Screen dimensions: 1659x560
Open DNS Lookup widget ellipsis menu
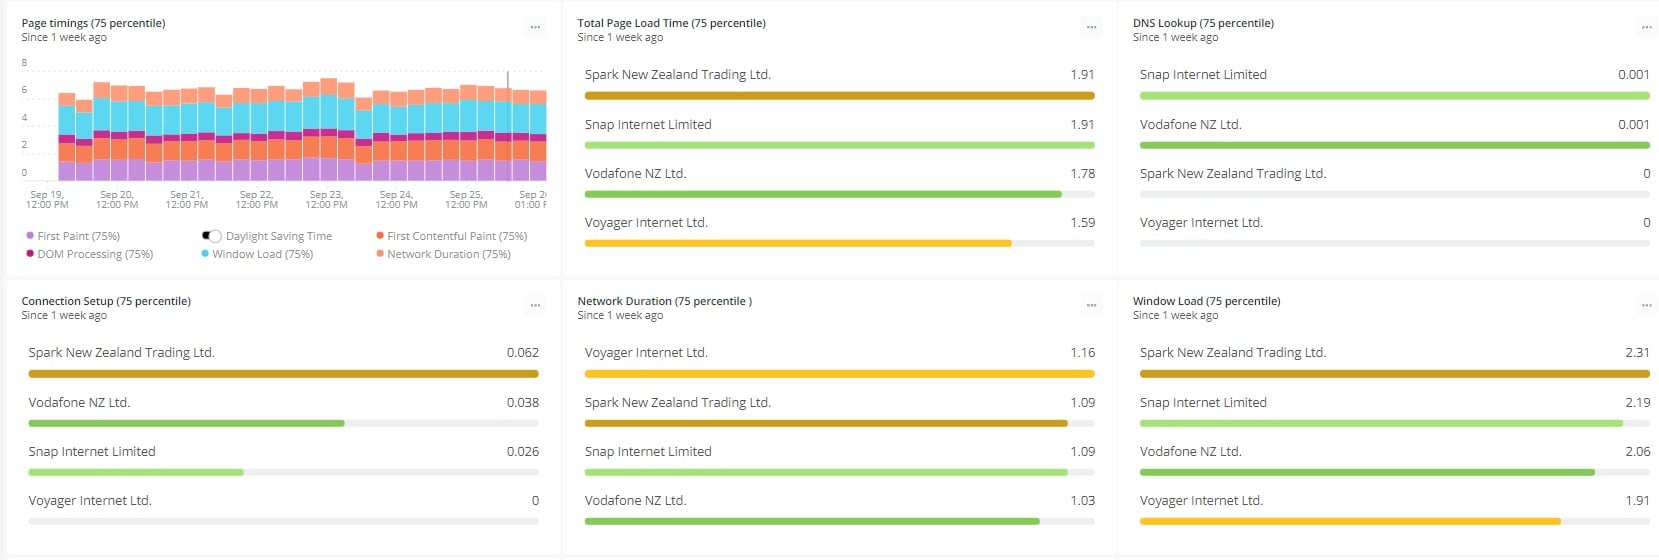[1646, 28]
